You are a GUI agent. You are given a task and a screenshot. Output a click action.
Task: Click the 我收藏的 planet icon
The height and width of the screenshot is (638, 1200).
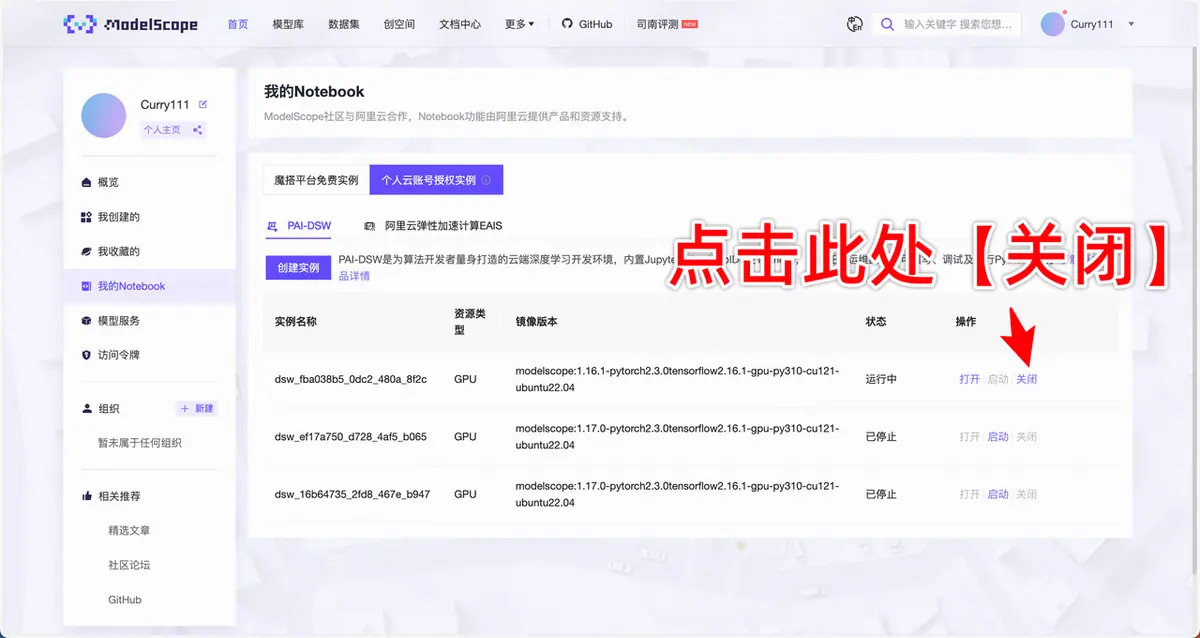tap(86, 251)
